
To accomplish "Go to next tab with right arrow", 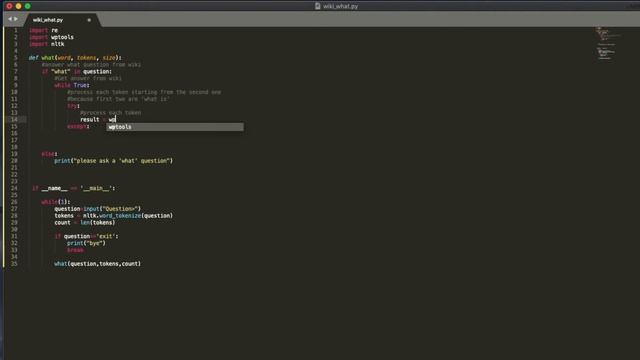I will [16, 19].
